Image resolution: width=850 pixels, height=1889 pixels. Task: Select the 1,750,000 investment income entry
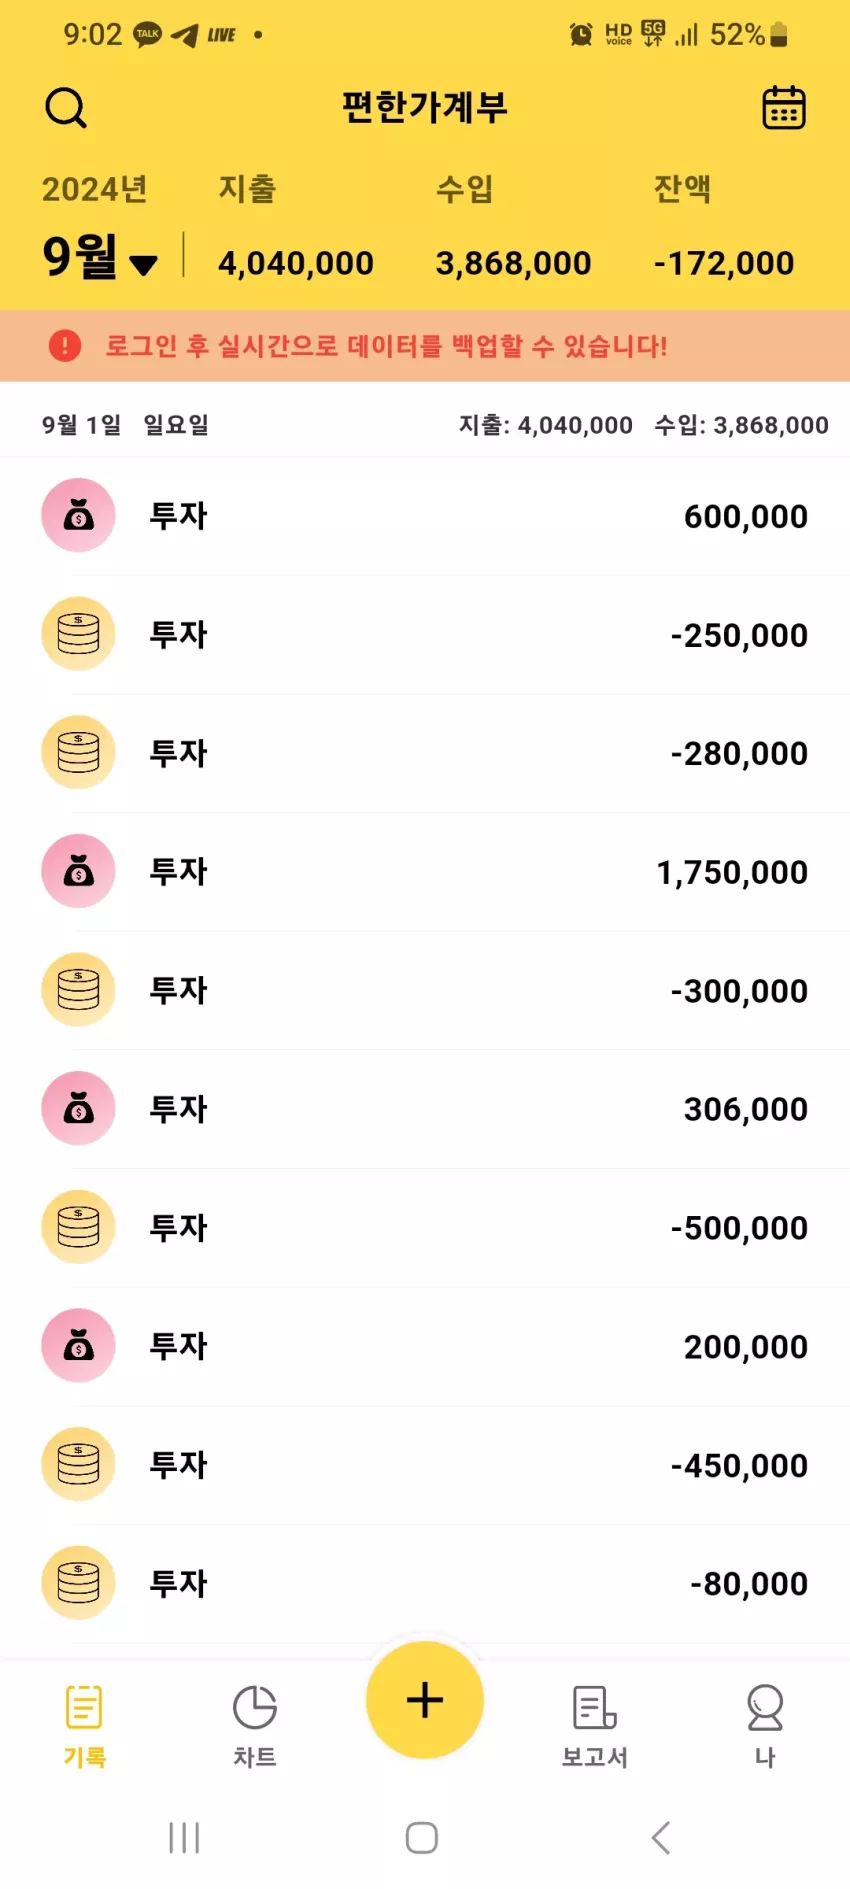click(x=425, y=872)
